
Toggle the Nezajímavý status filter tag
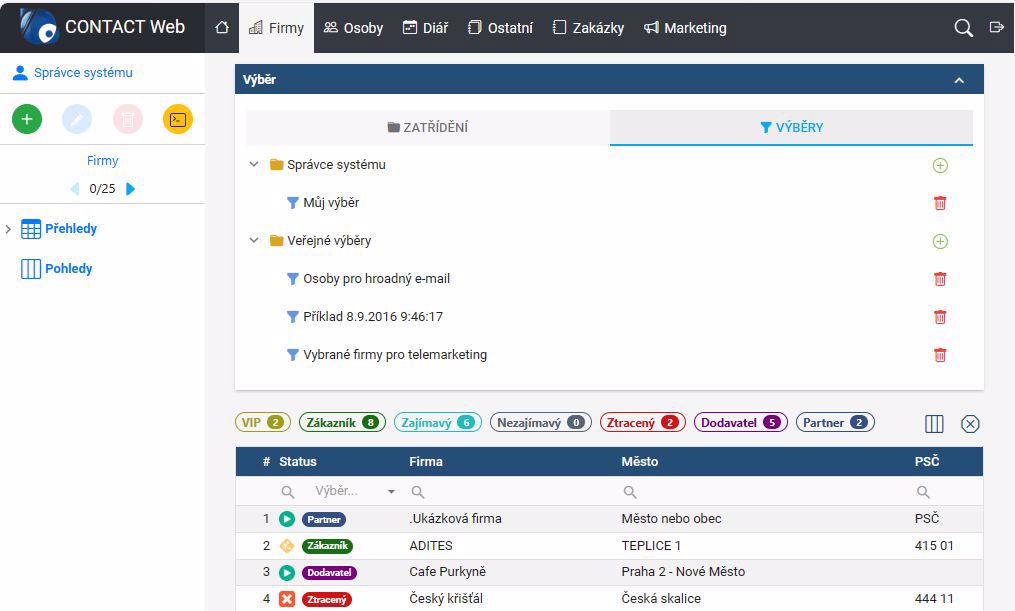[x=541, y=423]
